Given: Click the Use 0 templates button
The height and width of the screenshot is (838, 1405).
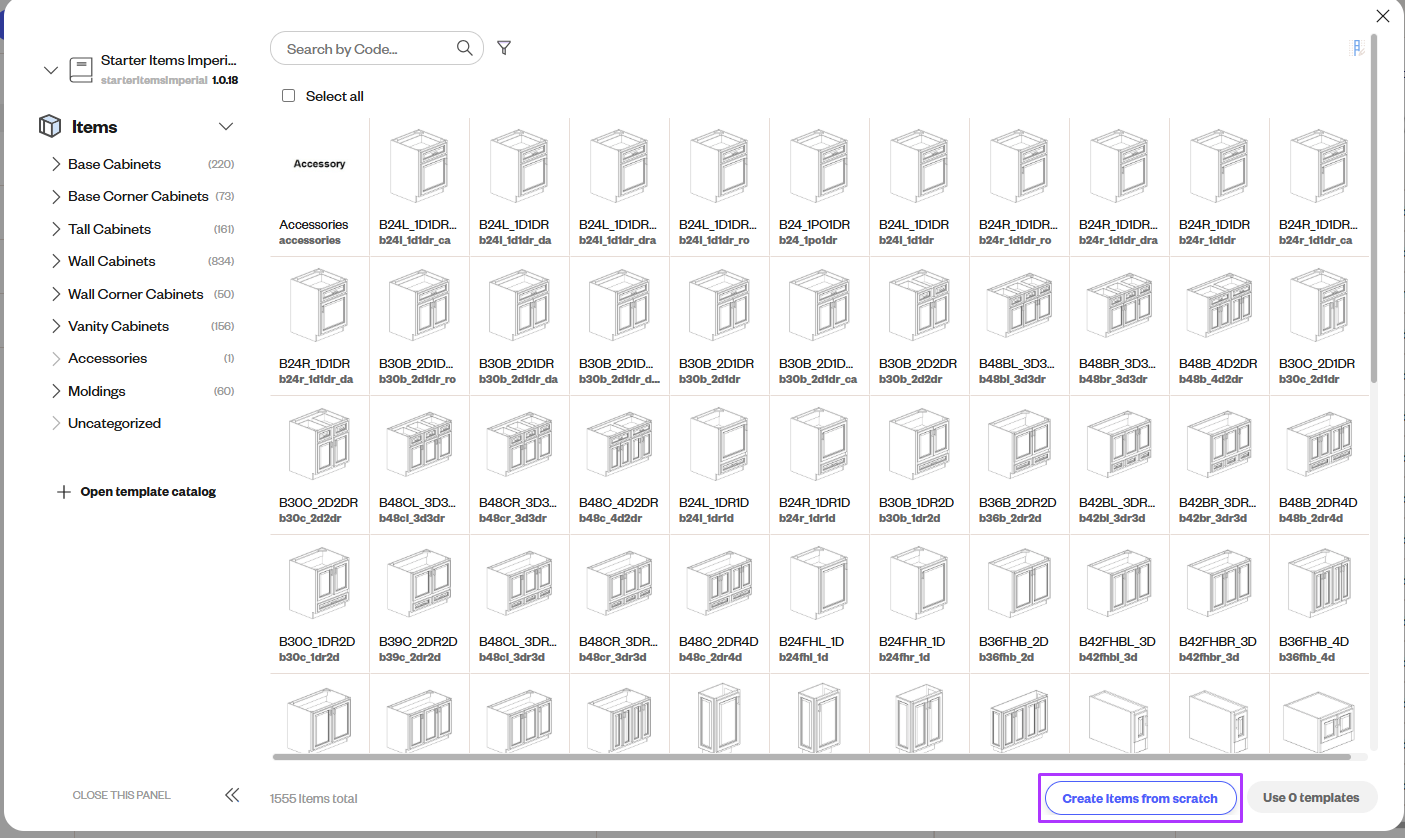Looking at the screenshot, I should [x=1312, y=797].
